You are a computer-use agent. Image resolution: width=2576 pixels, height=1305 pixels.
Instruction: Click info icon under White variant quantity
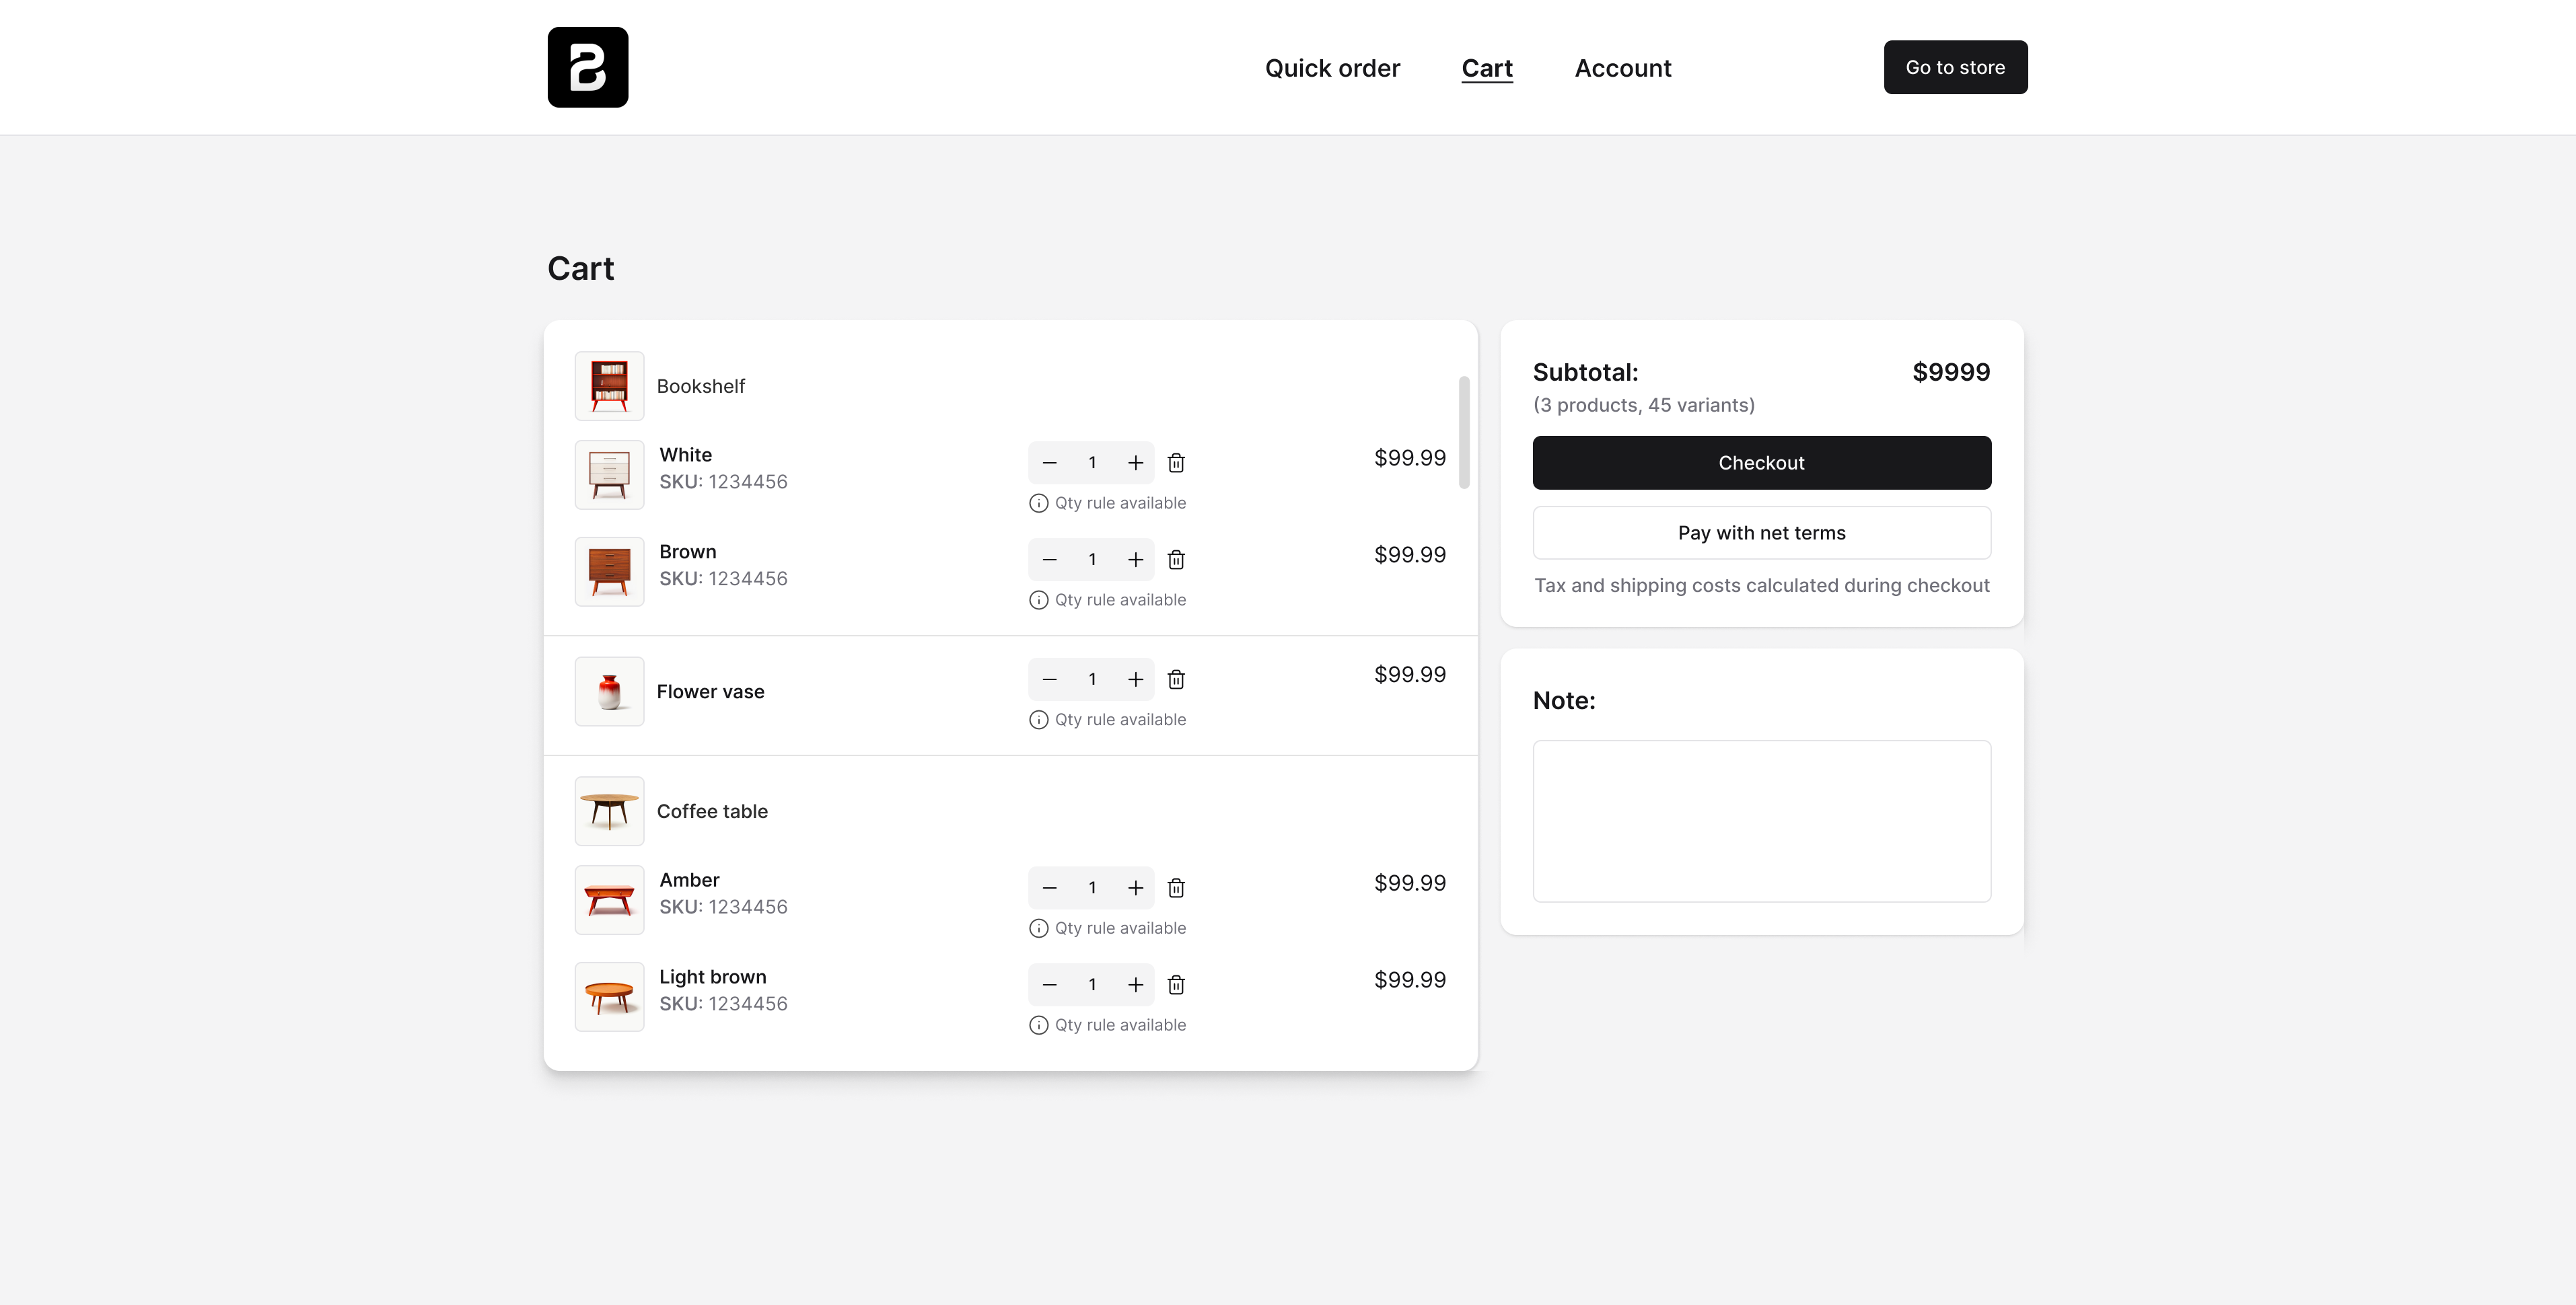pos(1038,503)
